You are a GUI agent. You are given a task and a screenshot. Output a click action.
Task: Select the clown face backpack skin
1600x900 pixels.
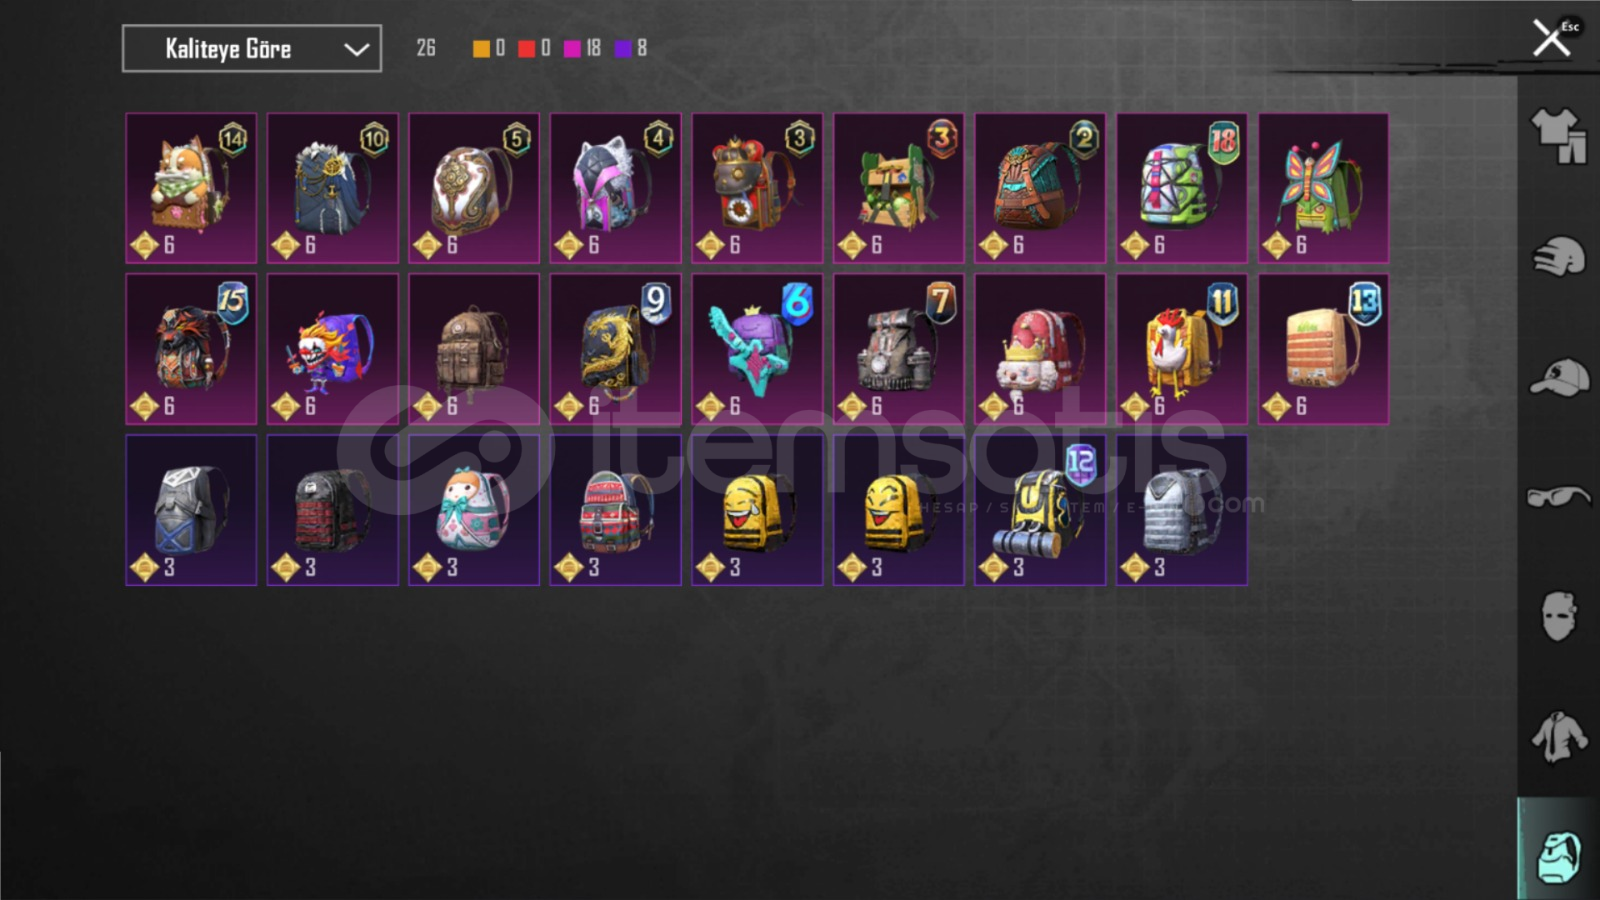click(x=333, y=349)
